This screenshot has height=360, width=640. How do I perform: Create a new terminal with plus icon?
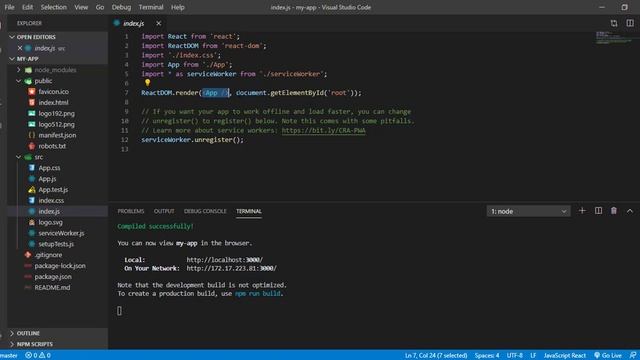click(x=582, y=211)
